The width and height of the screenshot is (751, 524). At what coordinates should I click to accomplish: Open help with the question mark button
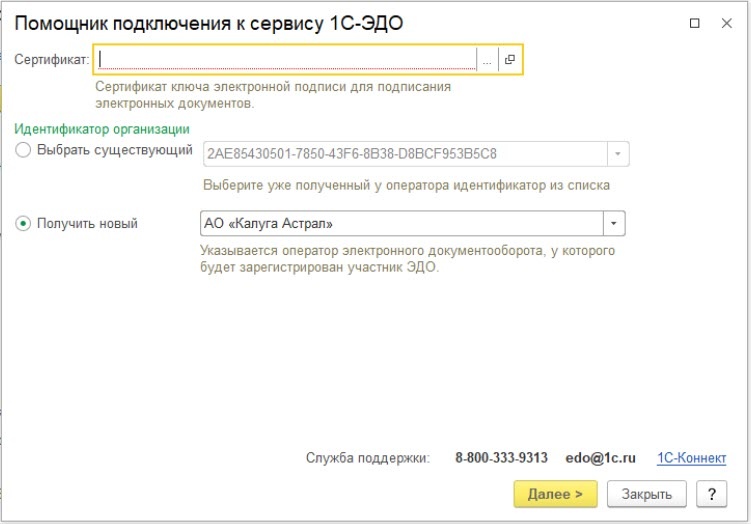(711, 493)
